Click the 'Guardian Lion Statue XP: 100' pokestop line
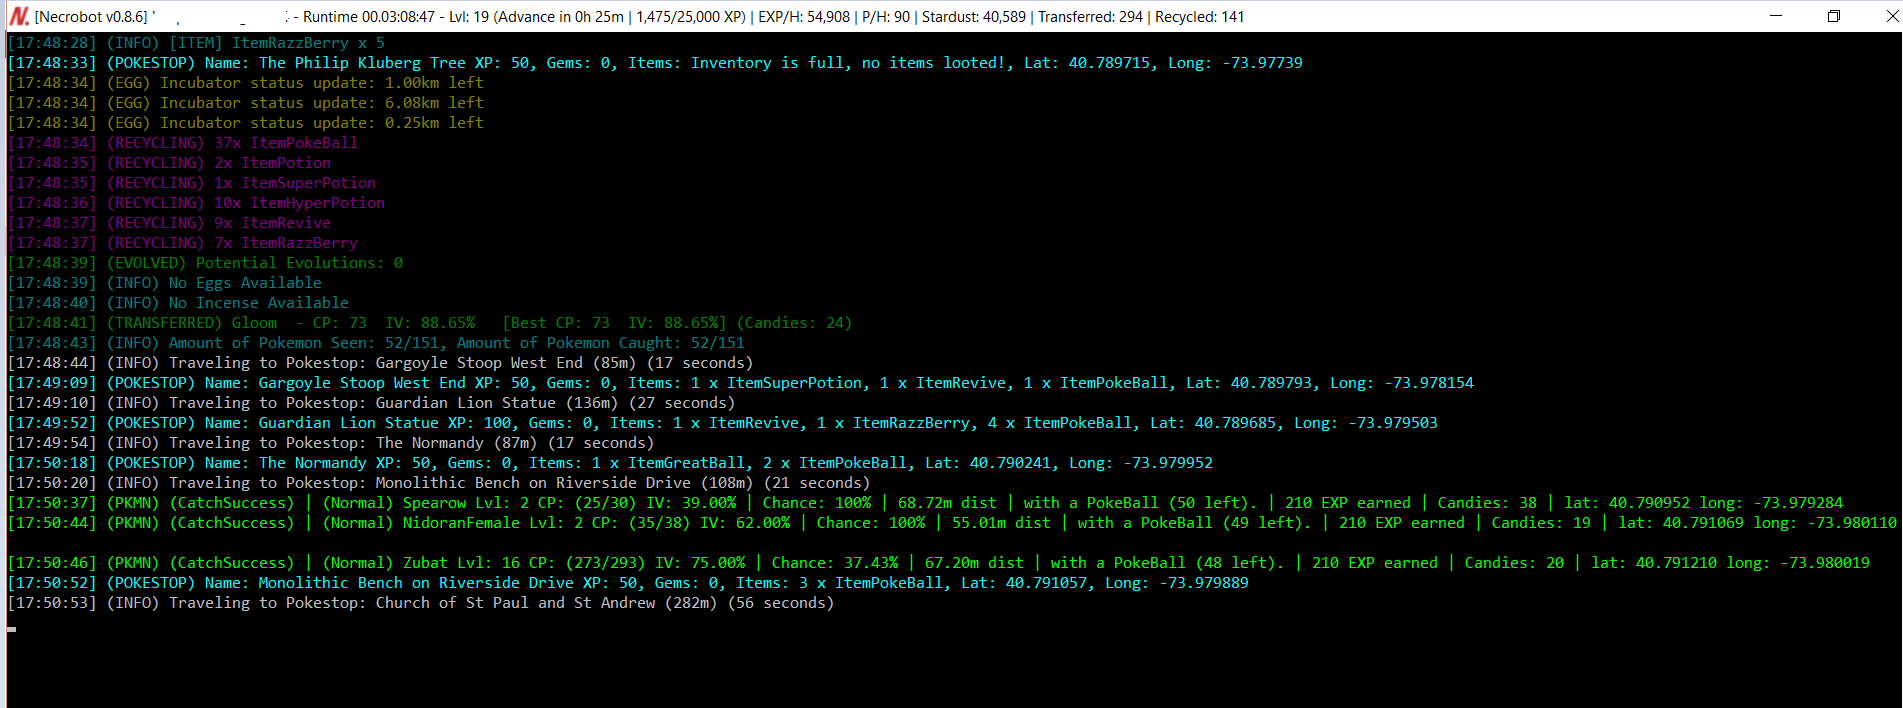Viewport: 1903px width, 708px height. tap(723, 423)
